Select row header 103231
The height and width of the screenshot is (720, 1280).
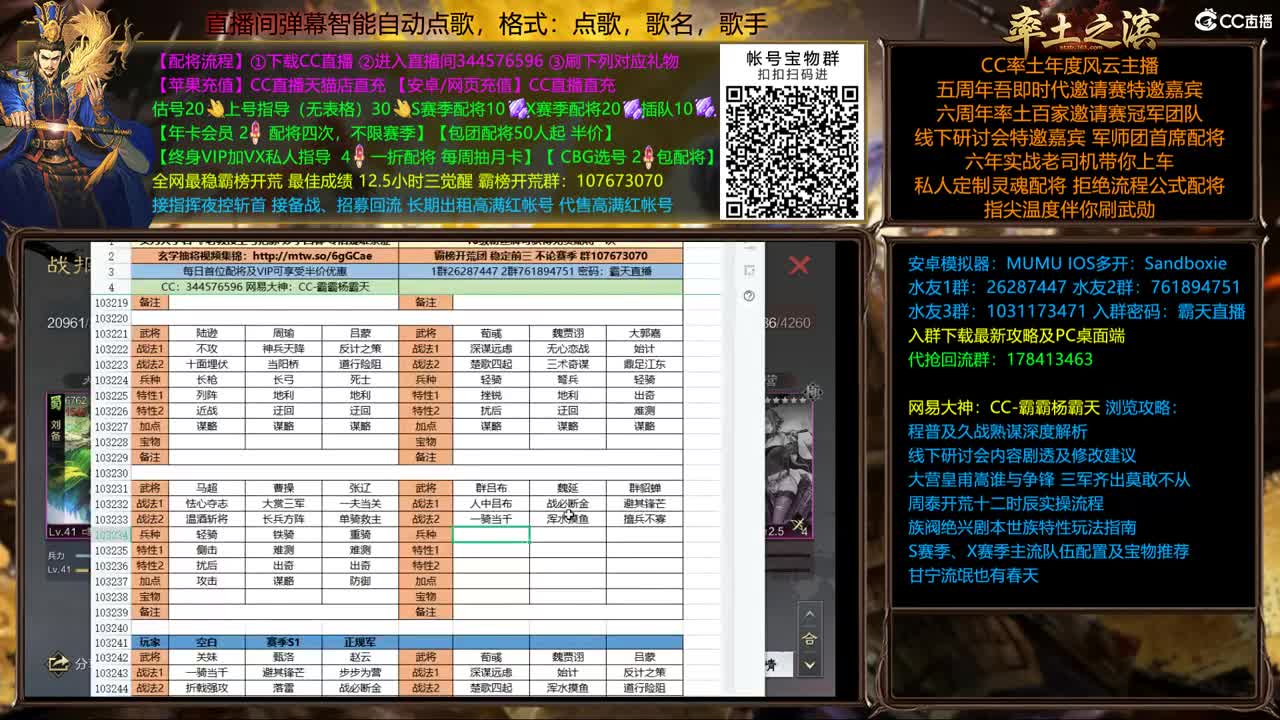(x=111, y=489)
